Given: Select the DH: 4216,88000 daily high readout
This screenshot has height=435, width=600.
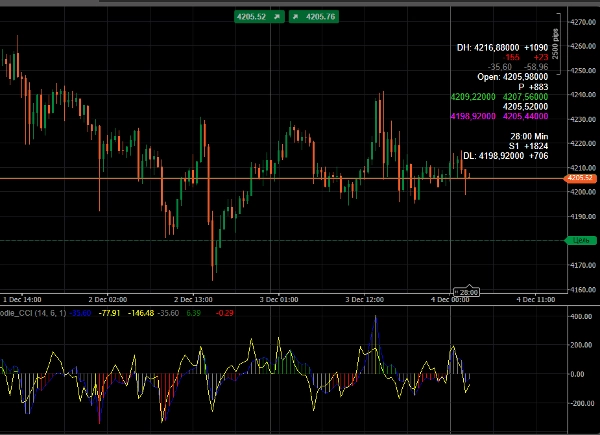Looking at the screenshot, I should coord(490,47).
